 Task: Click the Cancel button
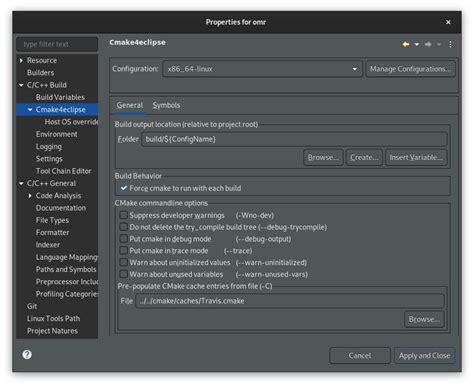coord(360,356)
